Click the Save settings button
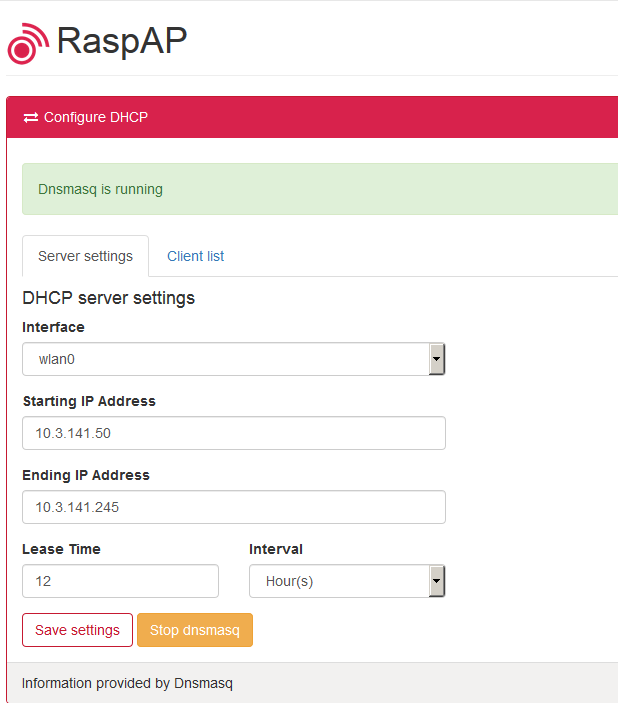 point(77,630)
